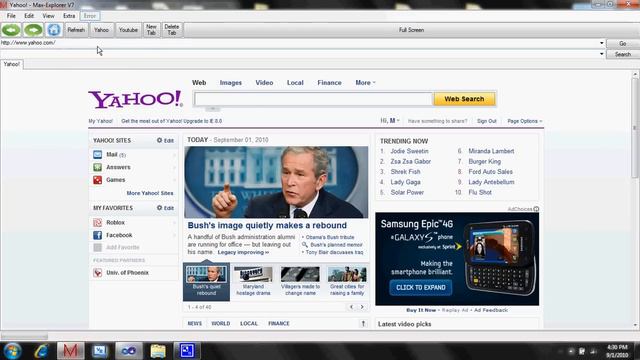This screenshot has width=640, height=360.
Task: Open the Page Options dropdown
Action: [x=524, y=121]
